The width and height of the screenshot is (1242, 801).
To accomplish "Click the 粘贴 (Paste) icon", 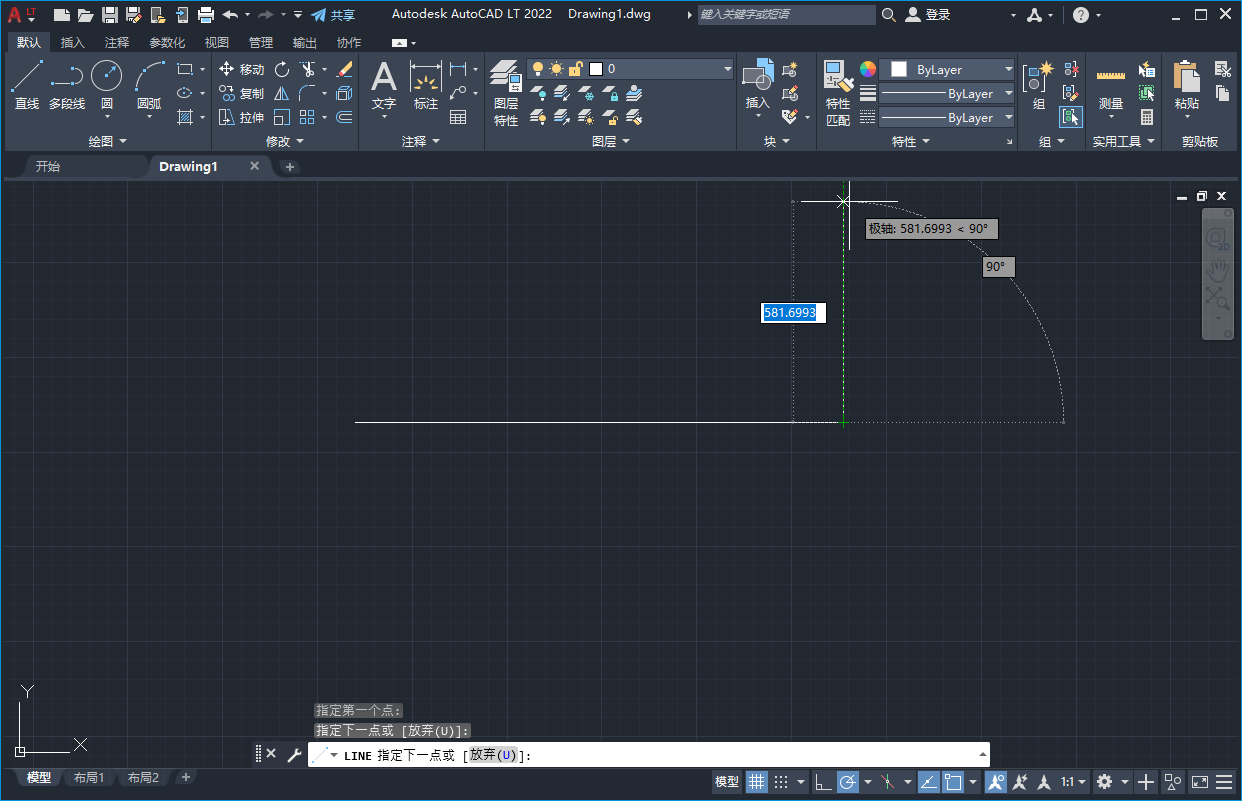I will point(1184,80).
